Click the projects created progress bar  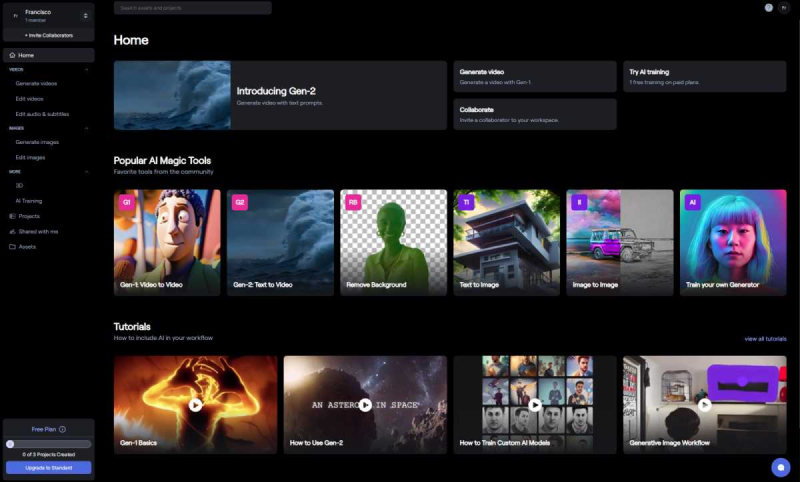pos(48,443)
